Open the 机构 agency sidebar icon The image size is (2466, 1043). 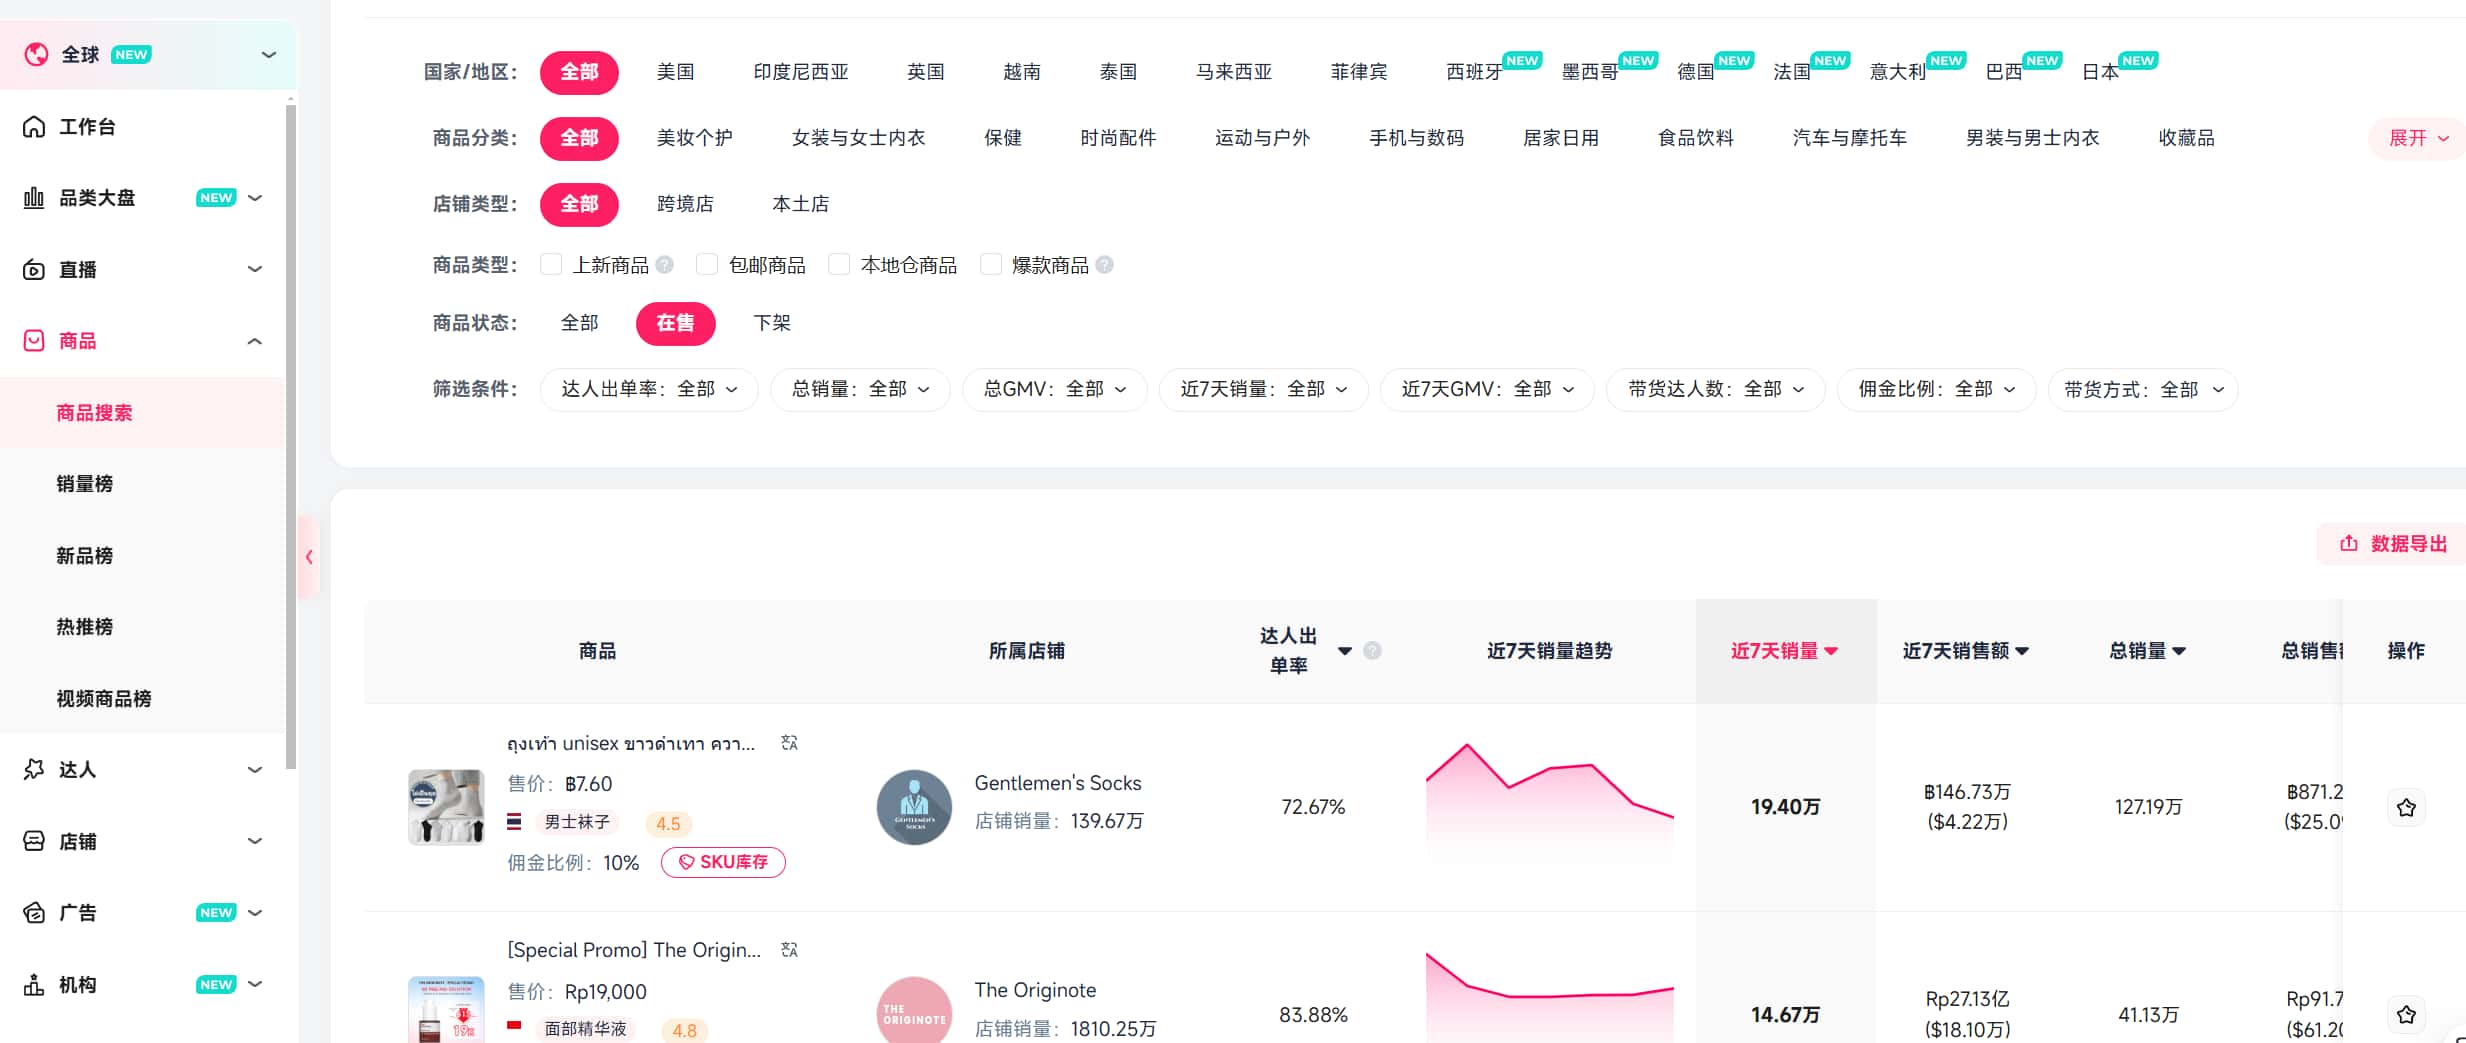click(33, 984)
